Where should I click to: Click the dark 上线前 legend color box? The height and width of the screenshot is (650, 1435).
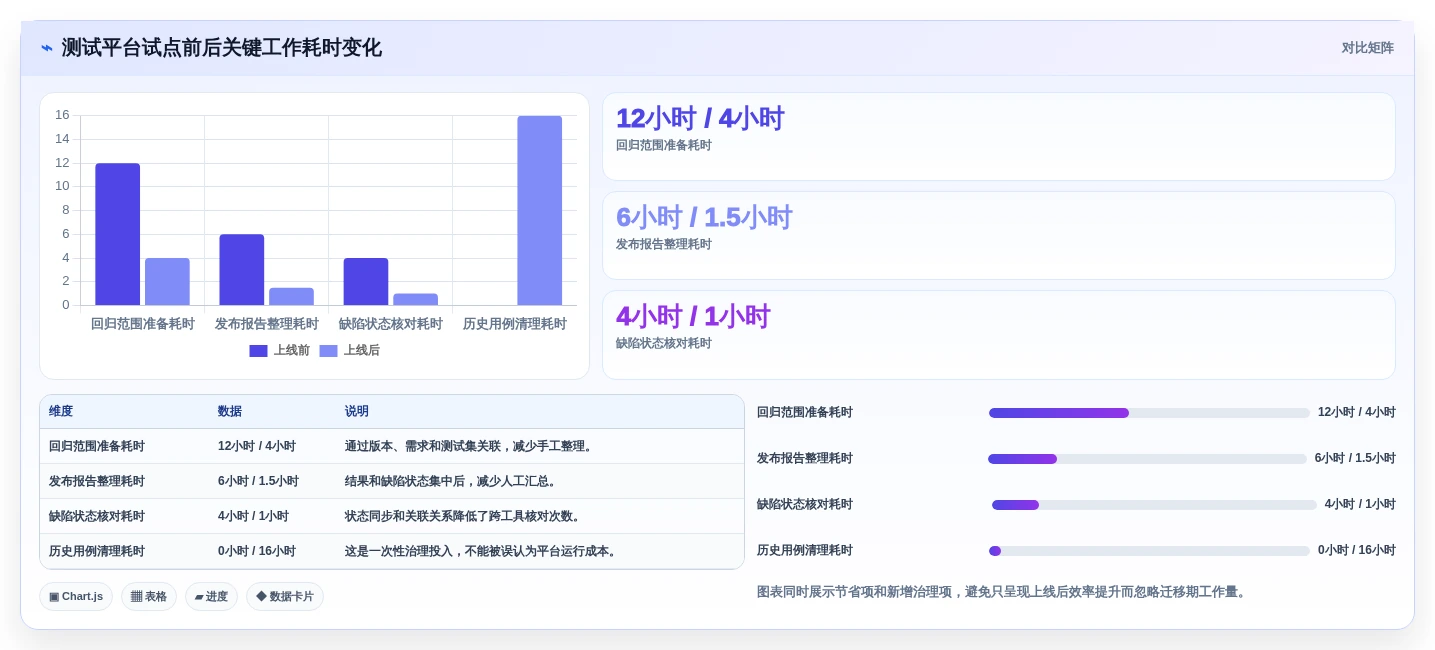[258, 351]
